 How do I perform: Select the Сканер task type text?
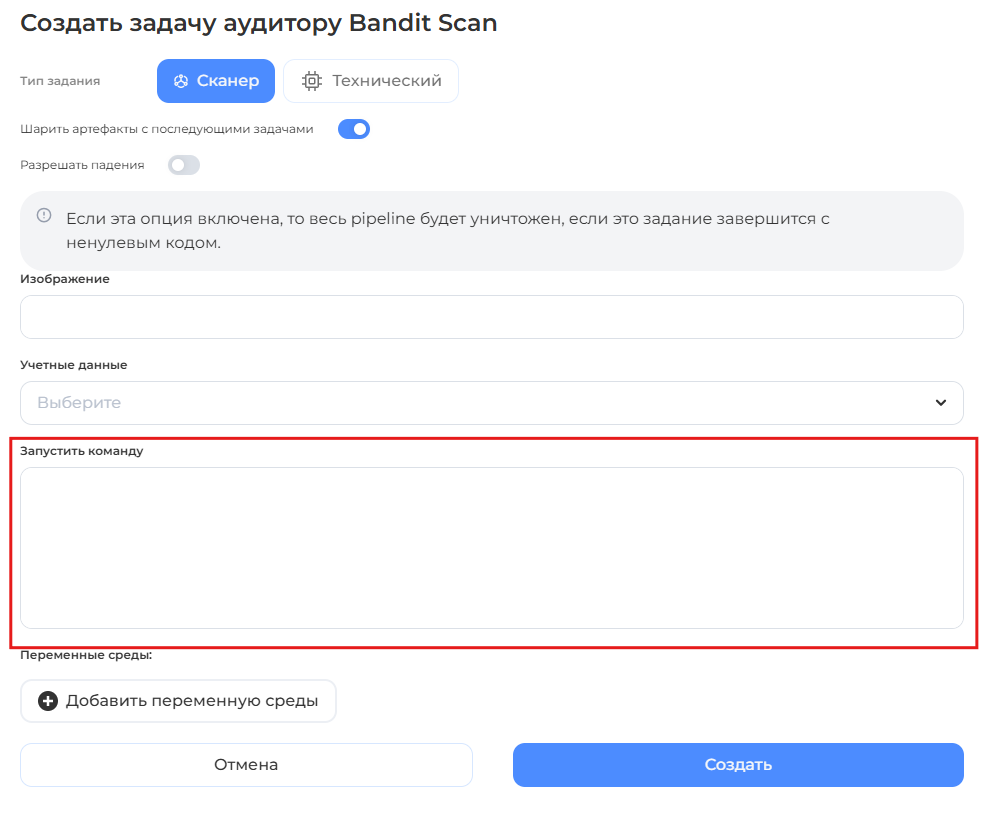tap(228, 81)
